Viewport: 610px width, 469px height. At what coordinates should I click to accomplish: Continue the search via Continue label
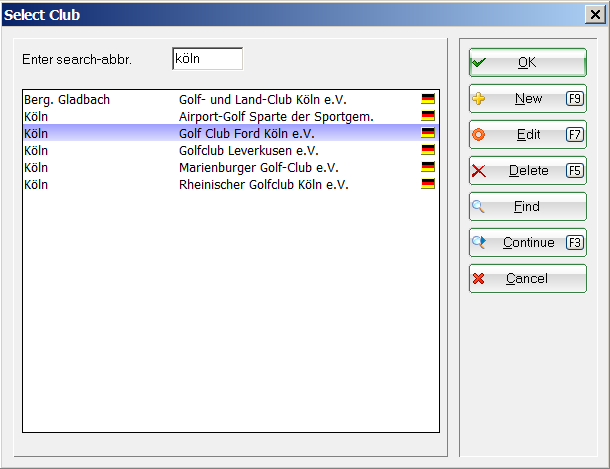[528, 243]
